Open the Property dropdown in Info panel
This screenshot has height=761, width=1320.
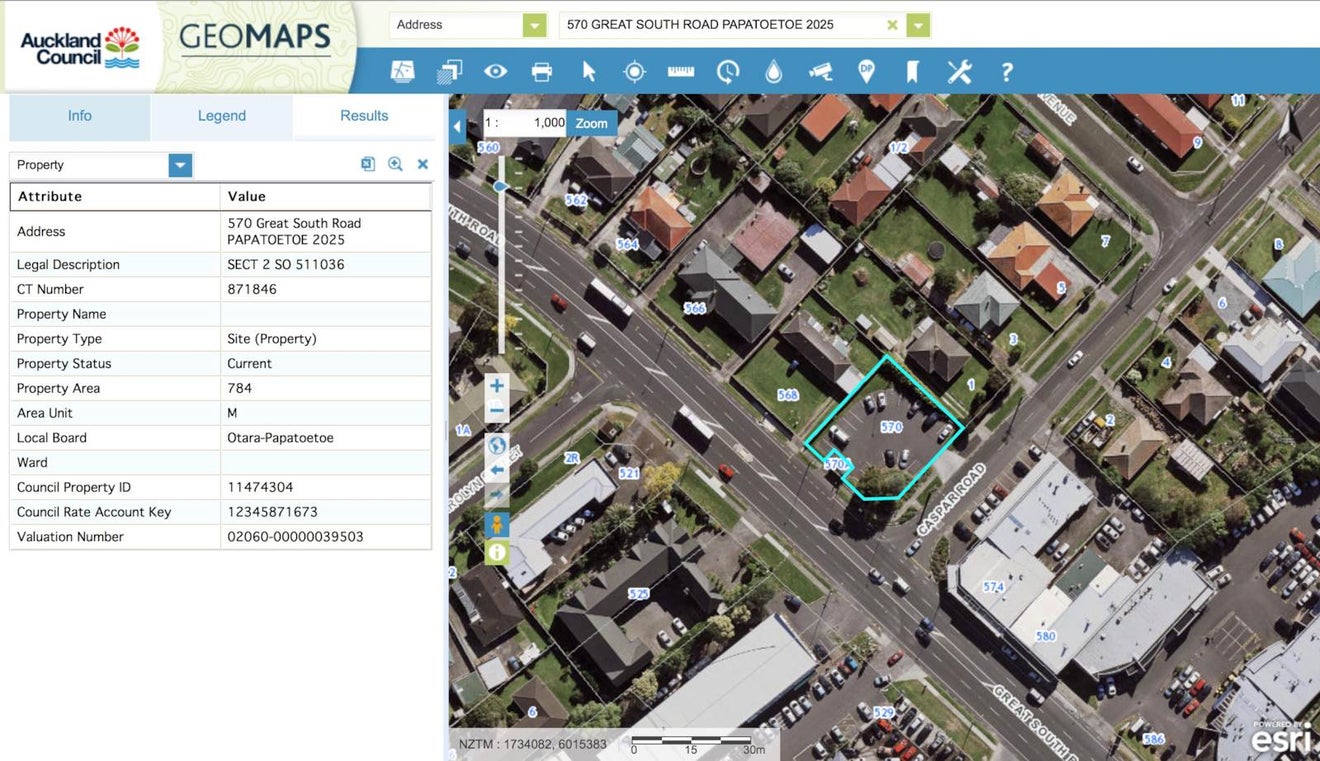[180, 165]
